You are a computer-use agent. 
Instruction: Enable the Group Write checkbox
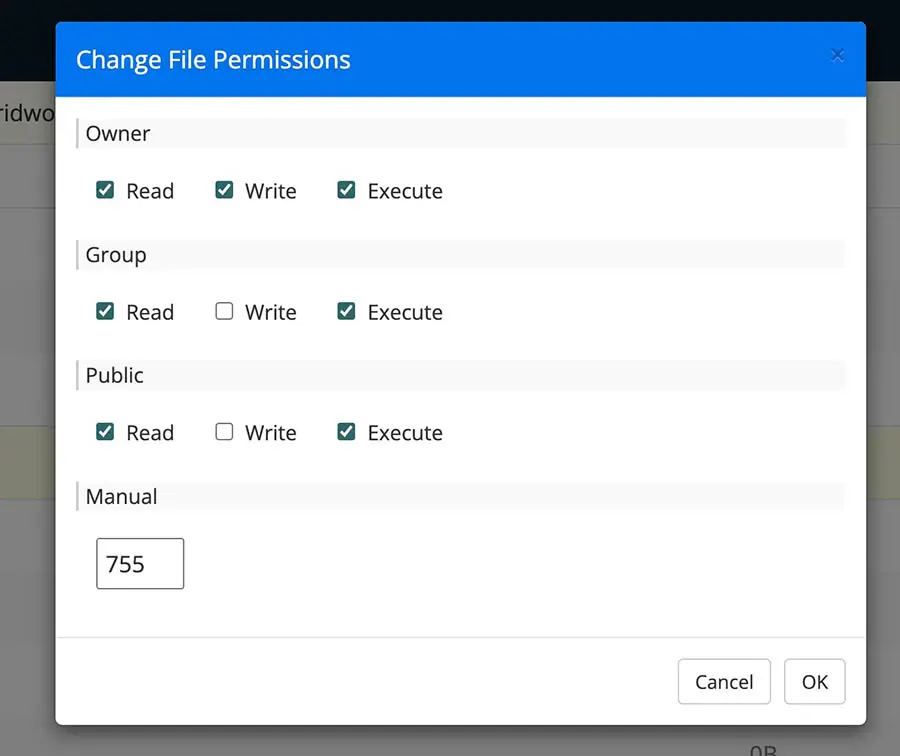225,311
